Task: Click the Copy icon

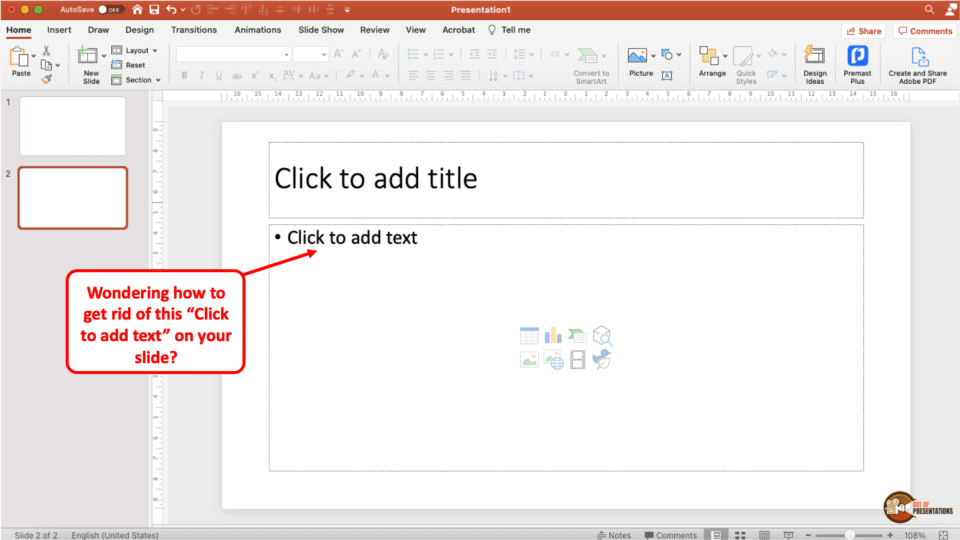Action: (x=47, y=65)
